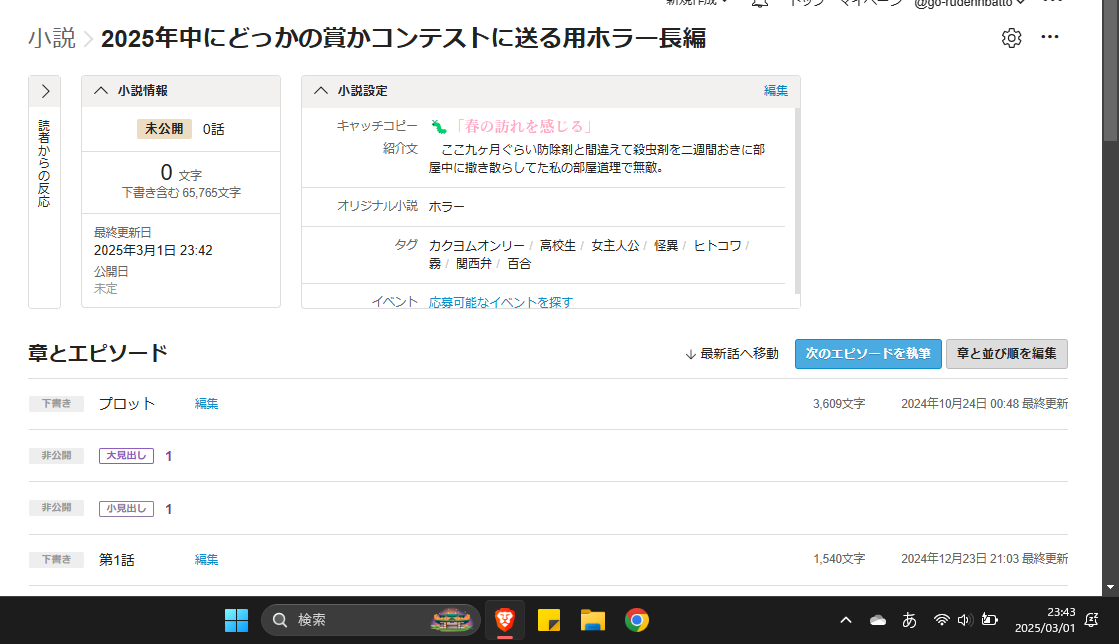This screenshot has height=644, width=1119.
Task: Open Sticky Notes from taskbar
Action: click(549, 620)
